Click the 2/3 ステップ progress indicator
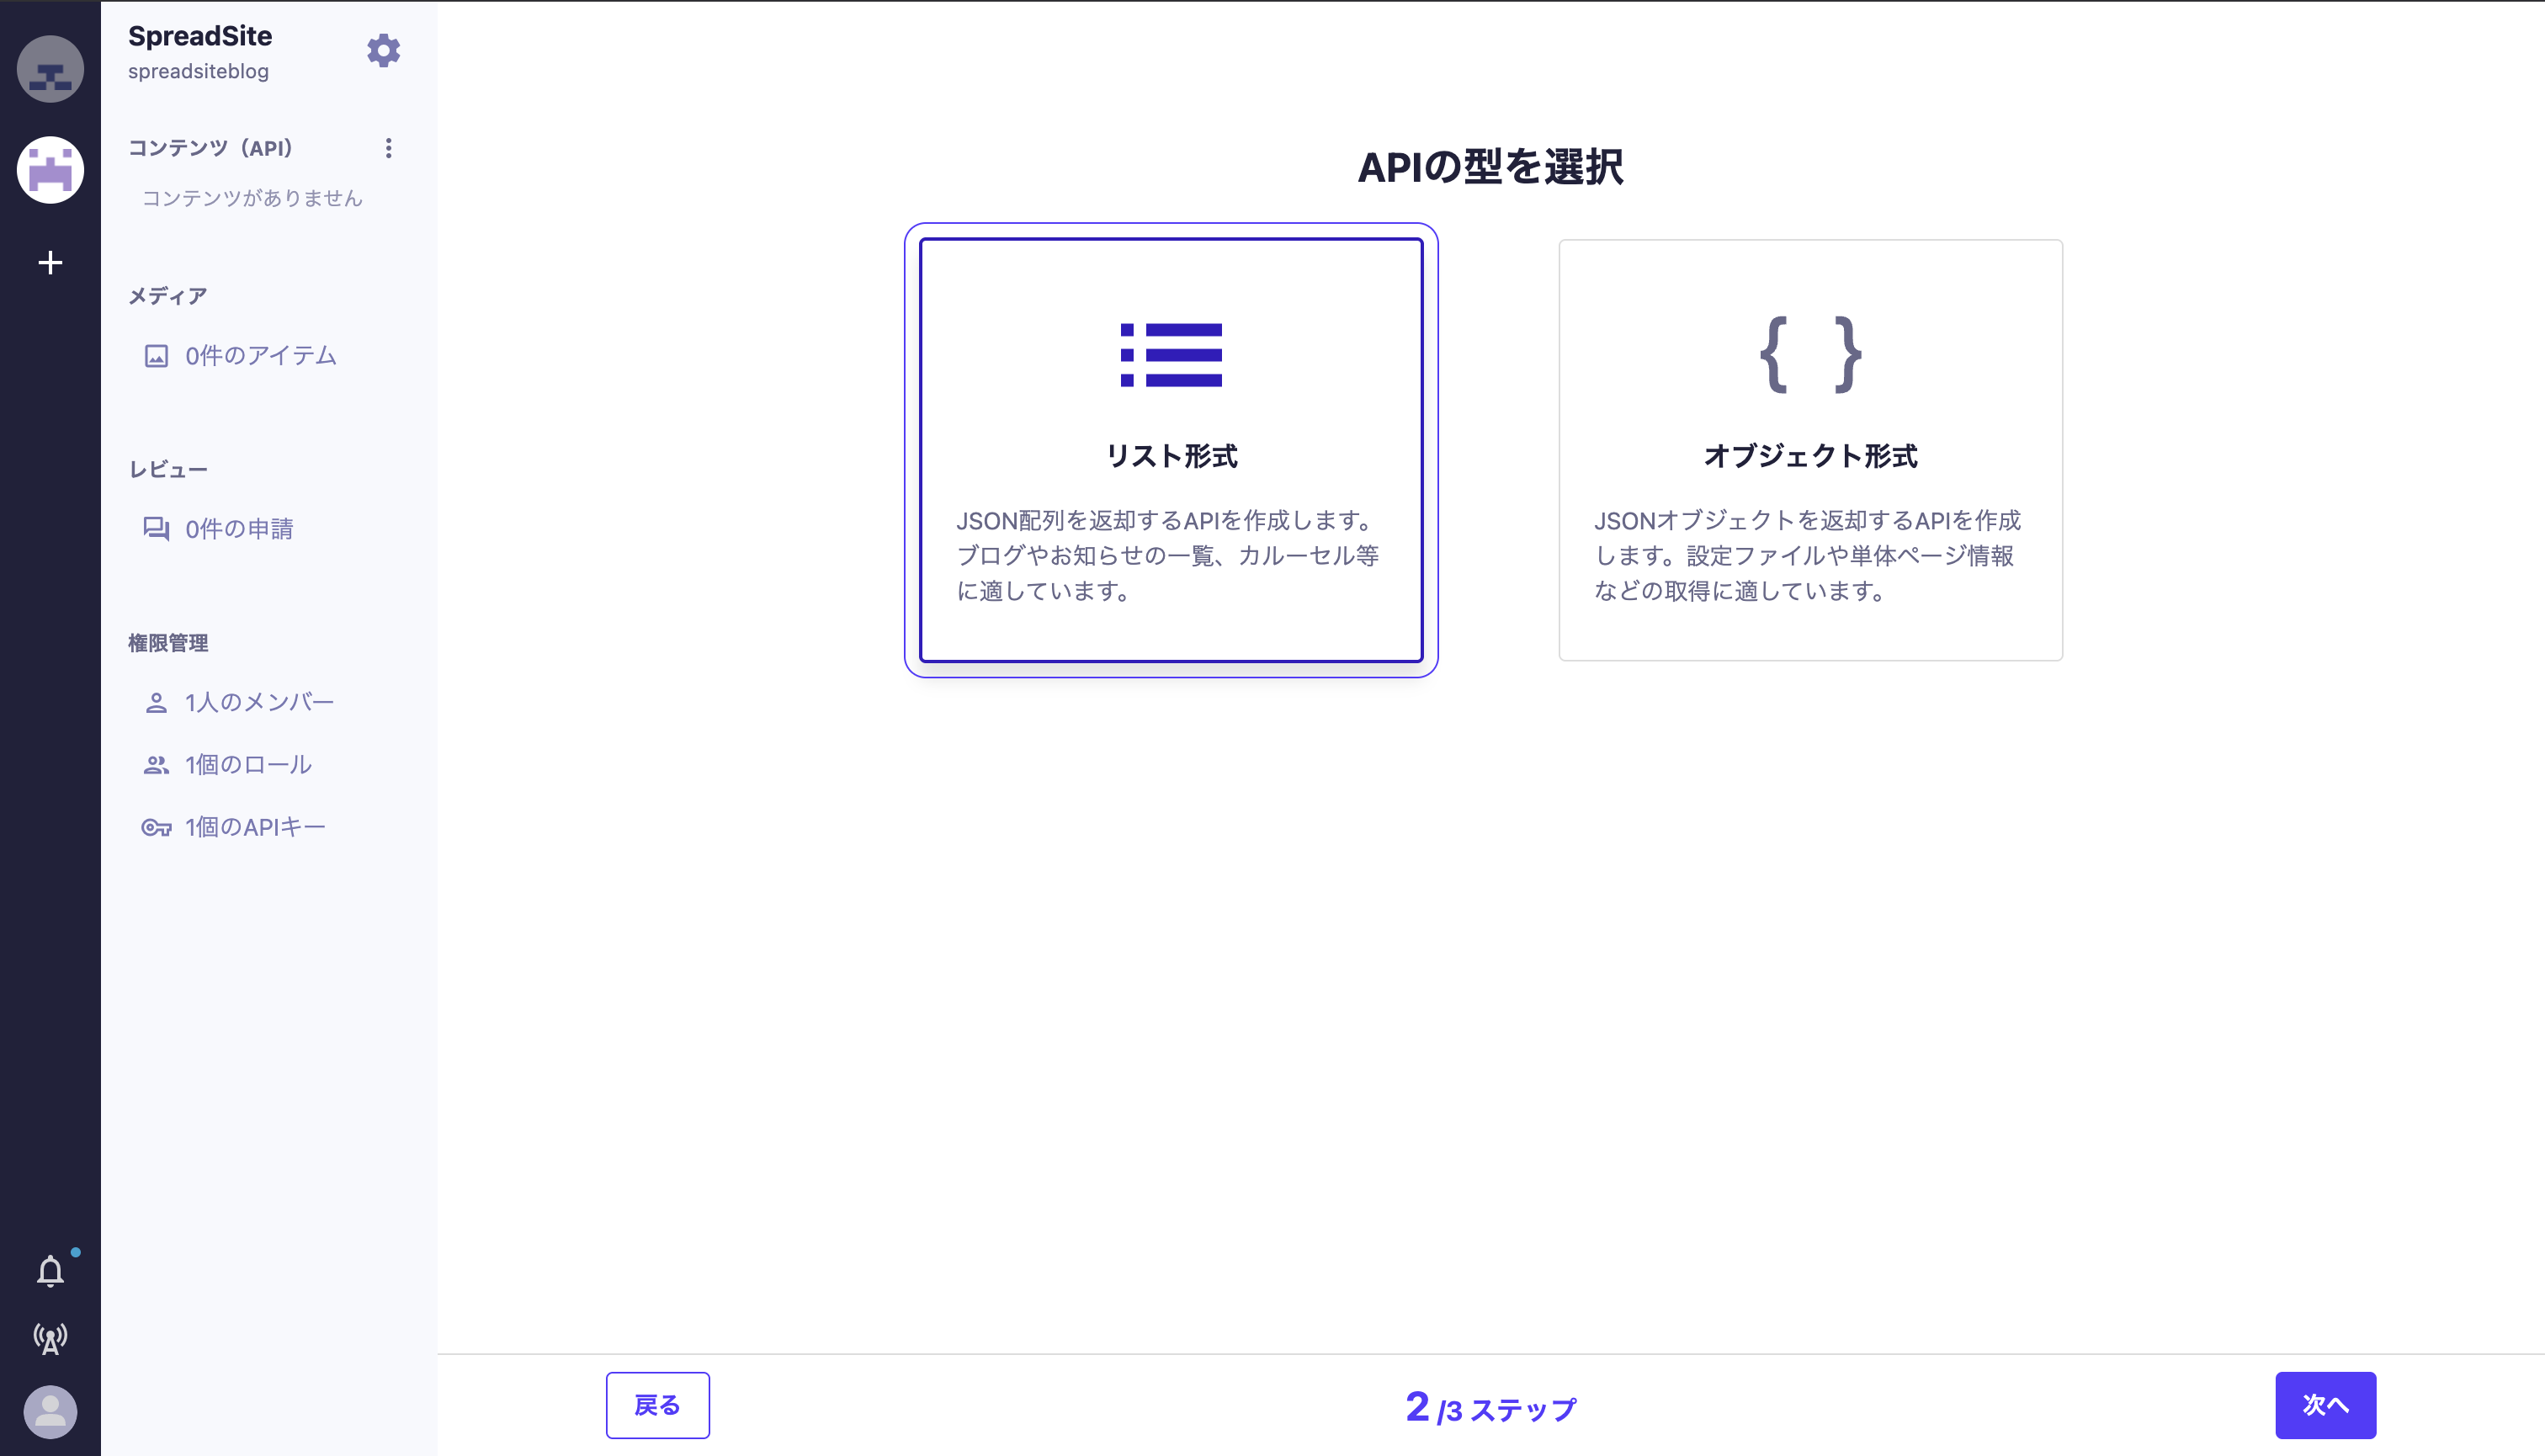The width and height of the screenshot is (2545, 1456). point(1491,1408)
